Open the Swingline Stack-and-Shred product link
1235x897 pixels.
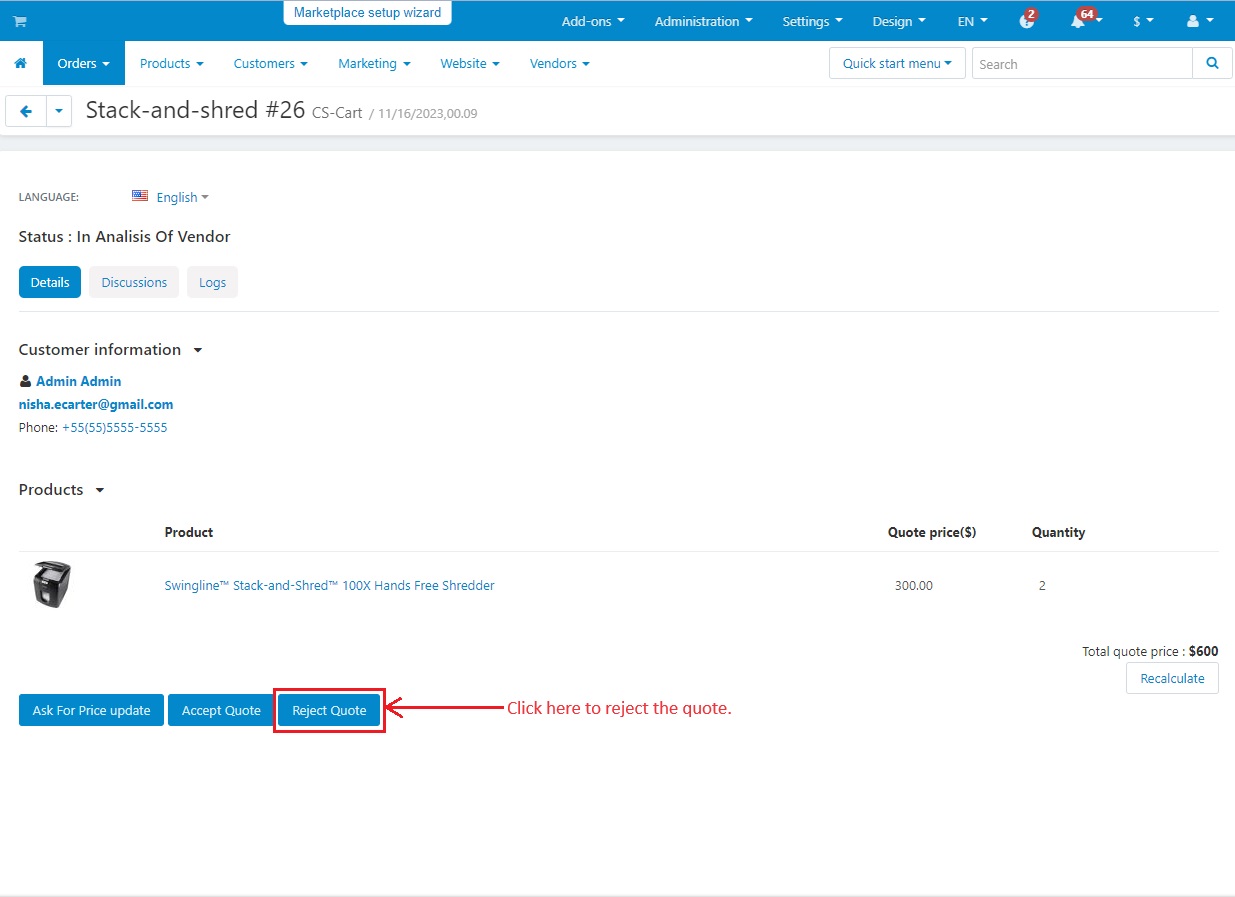[x=329, y=585]
